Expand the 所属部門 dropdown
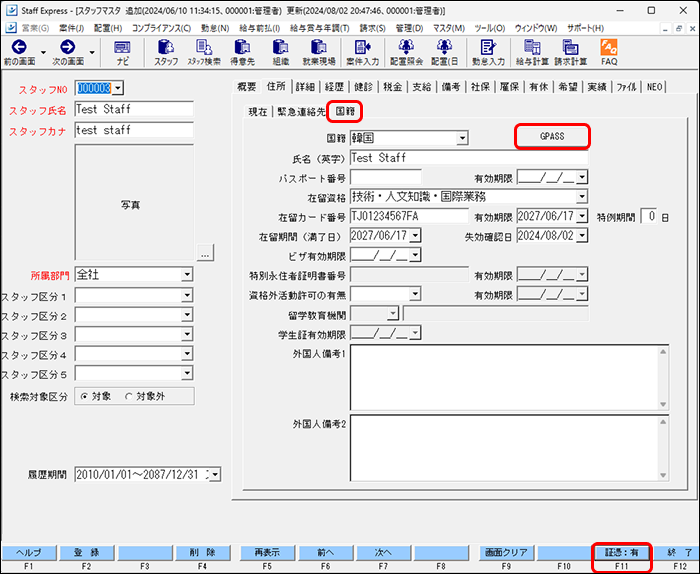Screen dimensions: 700x574 [187, 275]
